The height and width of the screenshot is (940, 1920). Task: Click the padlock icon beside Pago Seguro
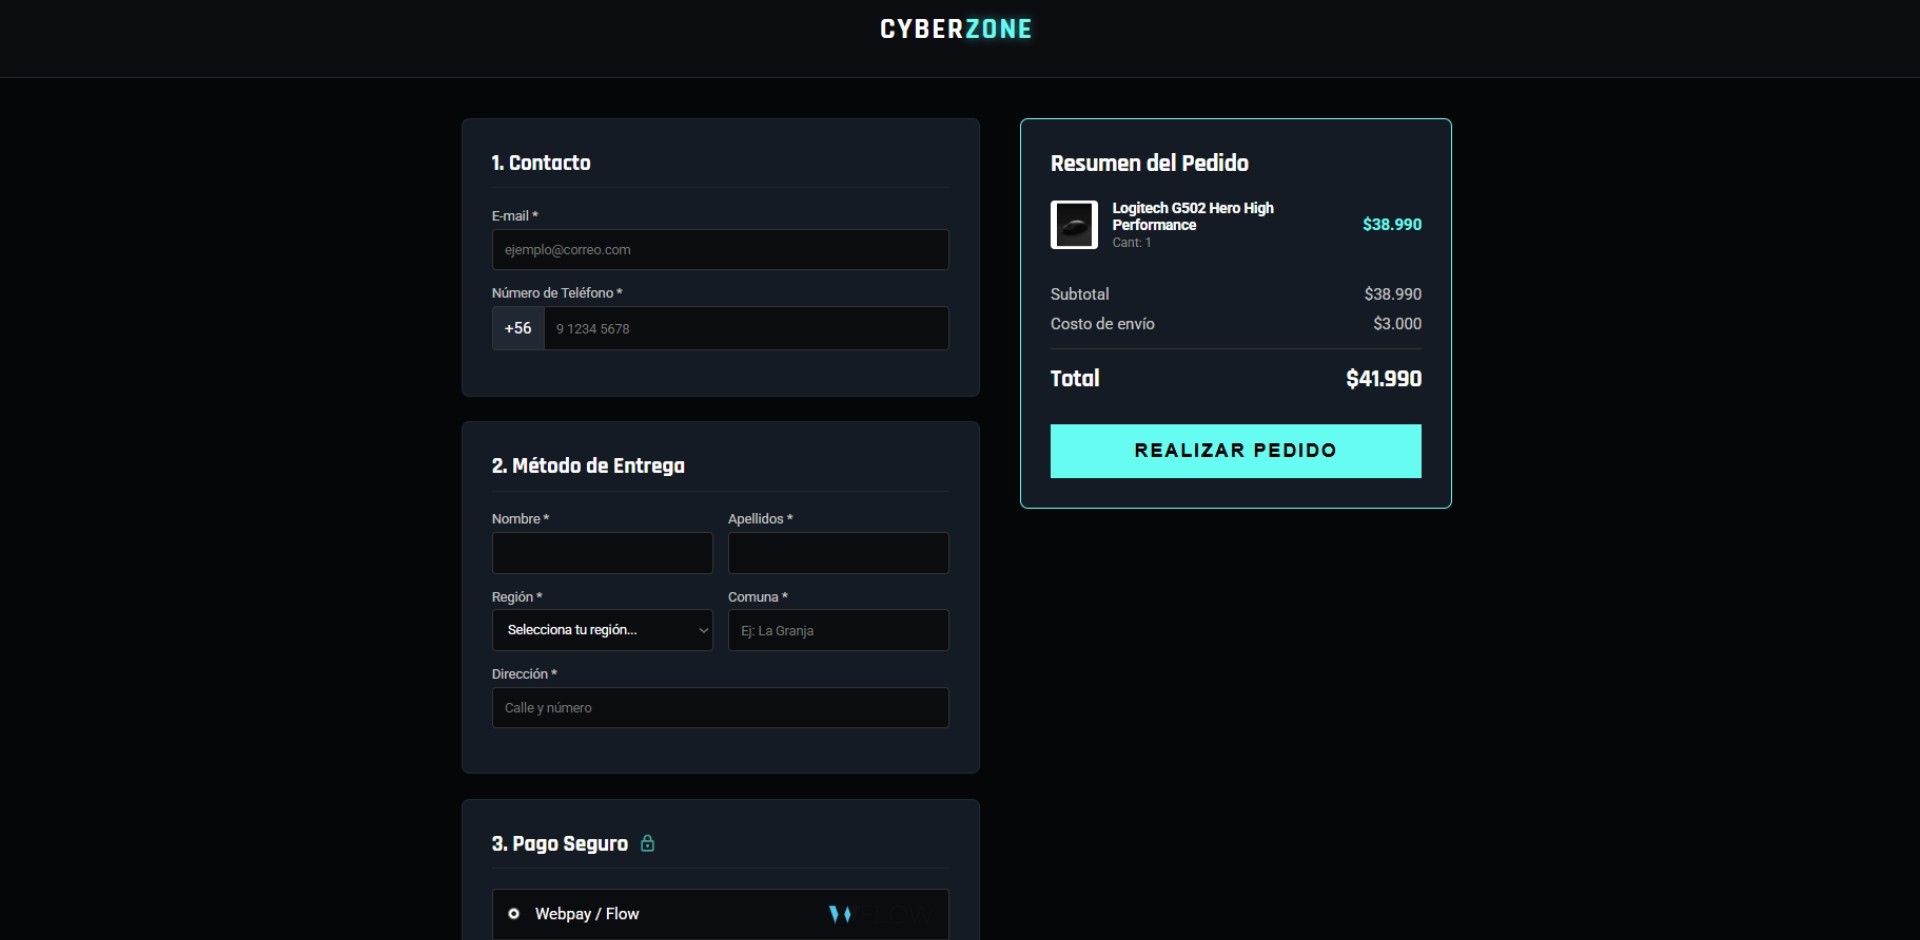[x=648, y=843]
